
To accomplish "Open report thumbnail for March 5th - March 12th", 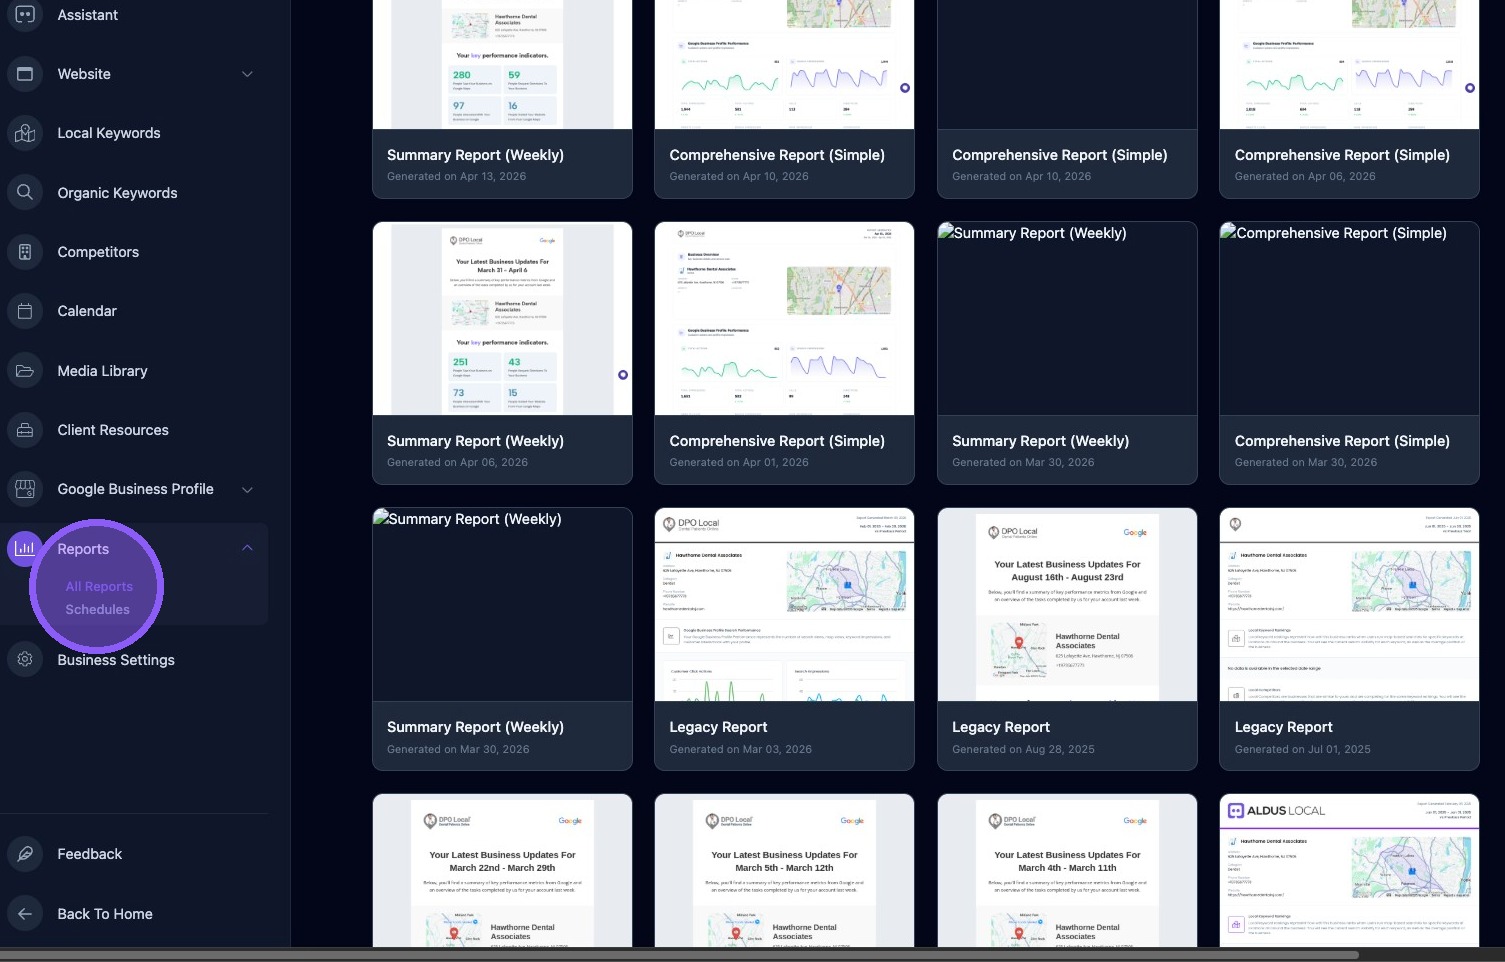I will (x=784, y=871).
